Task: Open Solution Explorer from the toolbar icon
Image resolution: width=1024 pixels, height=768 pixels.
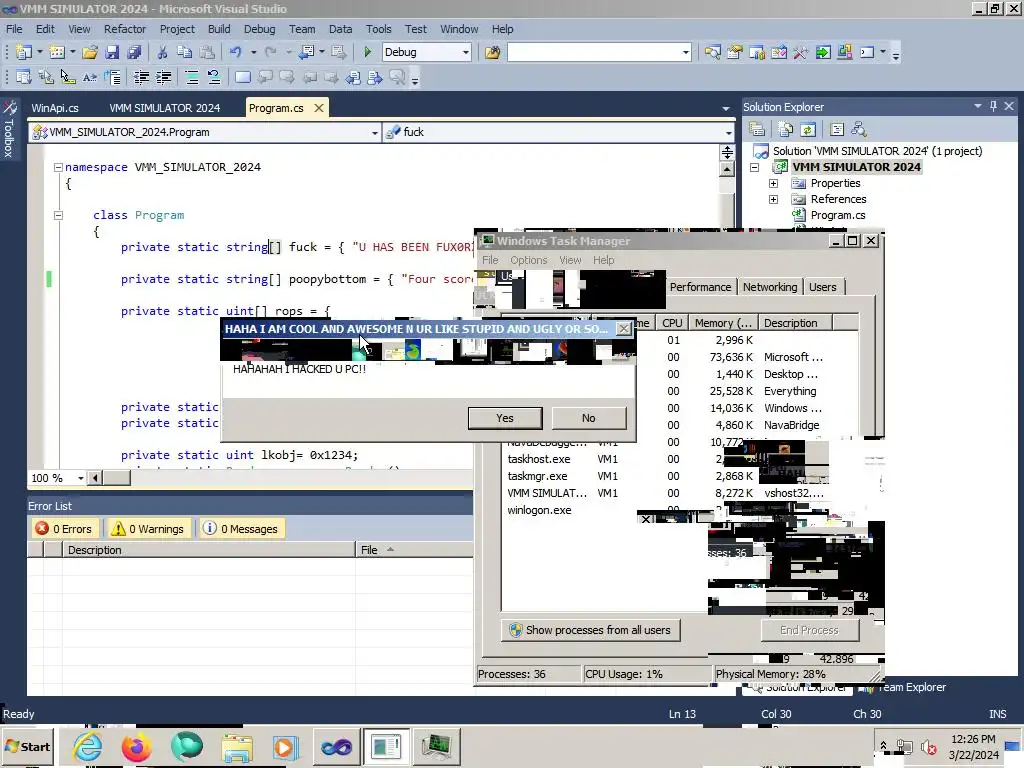Action: tap(712, 52)
